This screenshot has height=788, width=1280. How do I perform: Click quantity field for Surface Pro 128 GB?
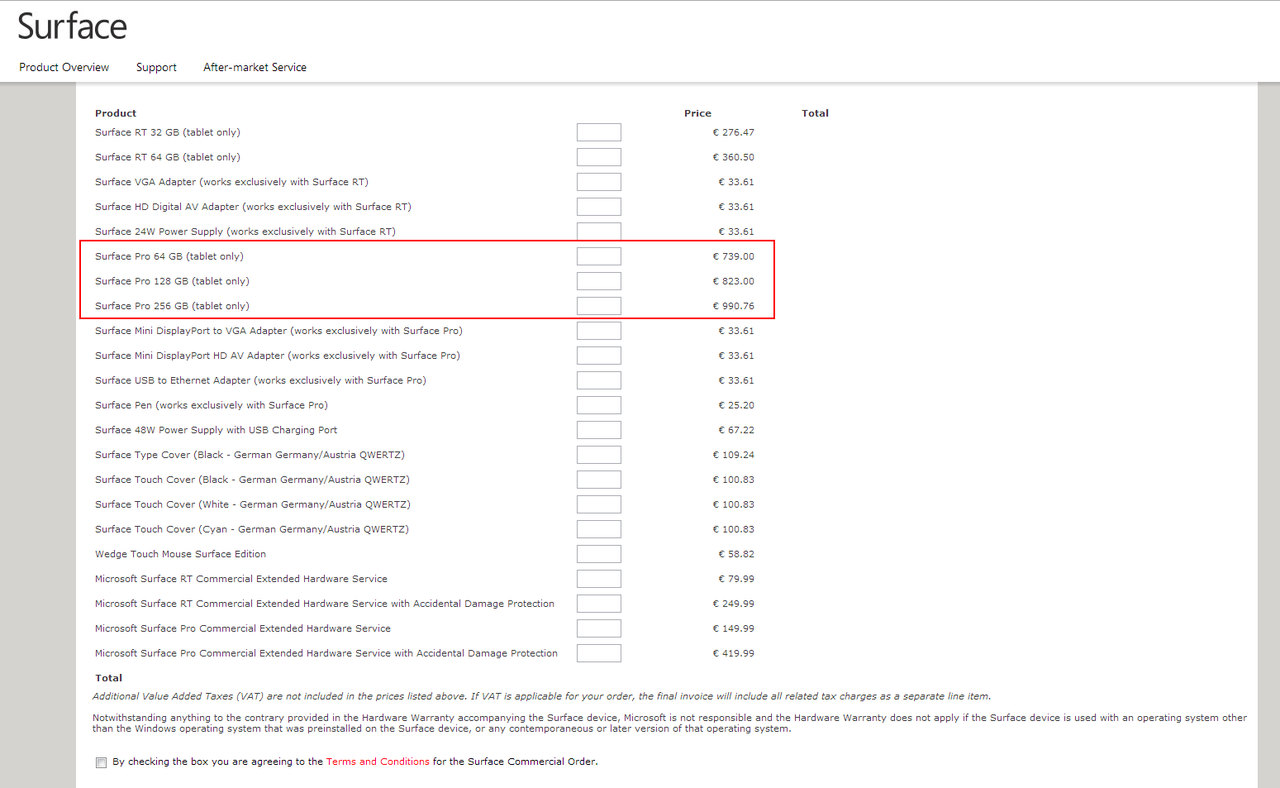click(599, 281)
